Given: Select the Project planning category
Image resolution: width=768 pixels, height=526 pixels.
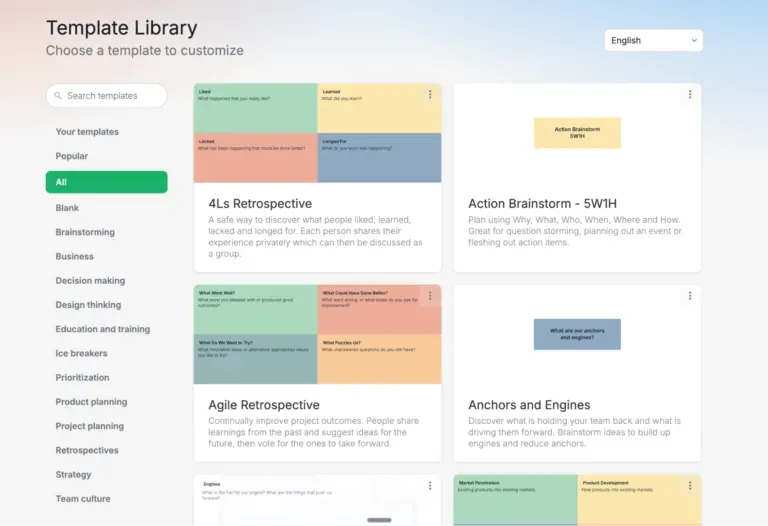Looking at the screenshot, I should 90,426.
